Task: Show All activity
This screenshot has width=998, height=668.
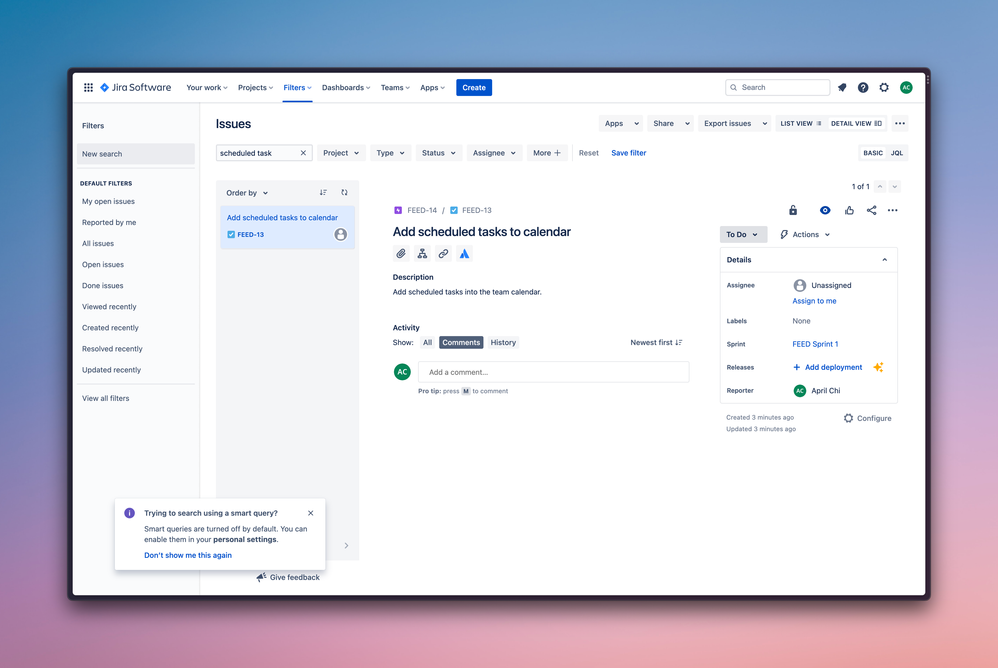Action: click(x=427, y=342)
